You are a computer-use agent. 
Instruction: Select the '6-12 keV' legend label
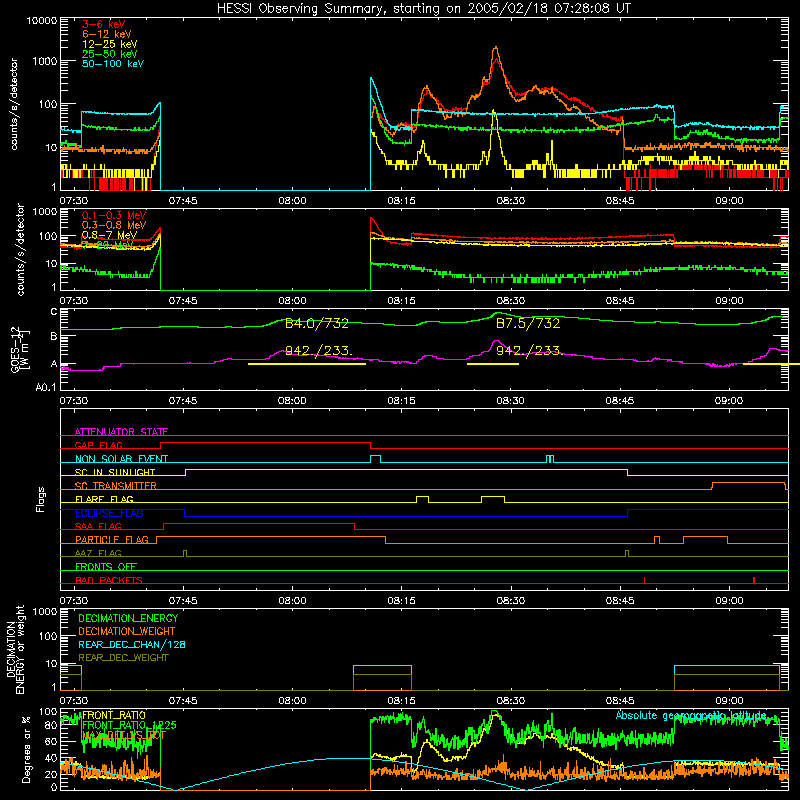click(107, 34)
